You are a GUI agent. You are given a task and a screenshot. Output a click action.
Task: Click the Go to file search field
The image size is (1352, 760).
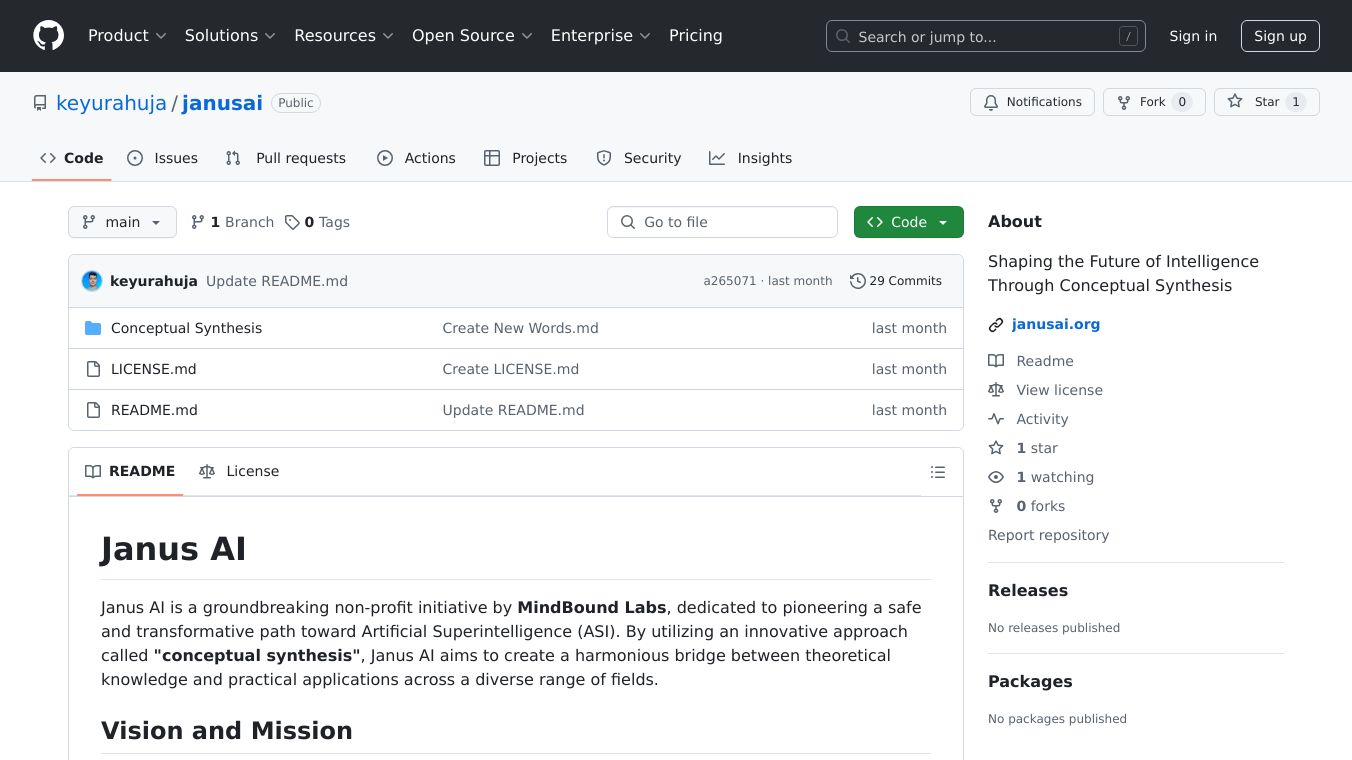722,222
